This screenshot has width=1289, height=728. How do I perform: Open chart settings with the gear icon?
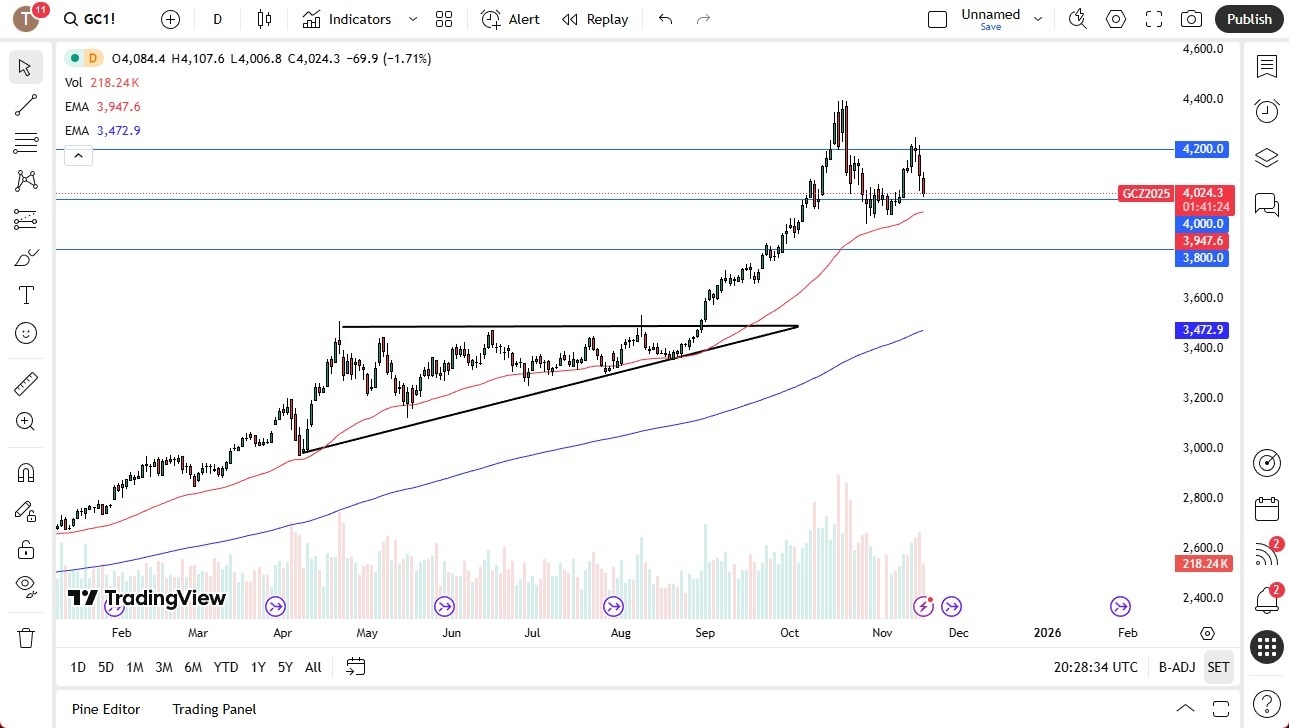(x=1115, y=18)
